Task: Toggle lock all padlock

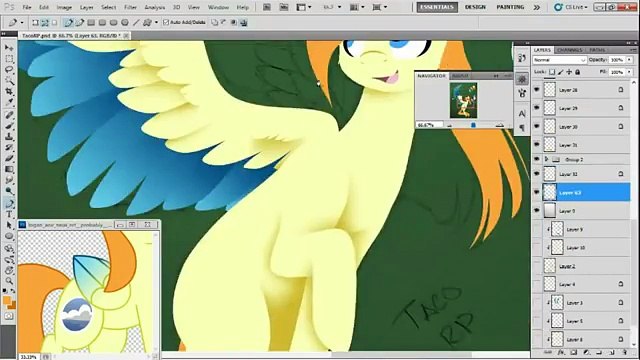Action: tap(578, 72)
